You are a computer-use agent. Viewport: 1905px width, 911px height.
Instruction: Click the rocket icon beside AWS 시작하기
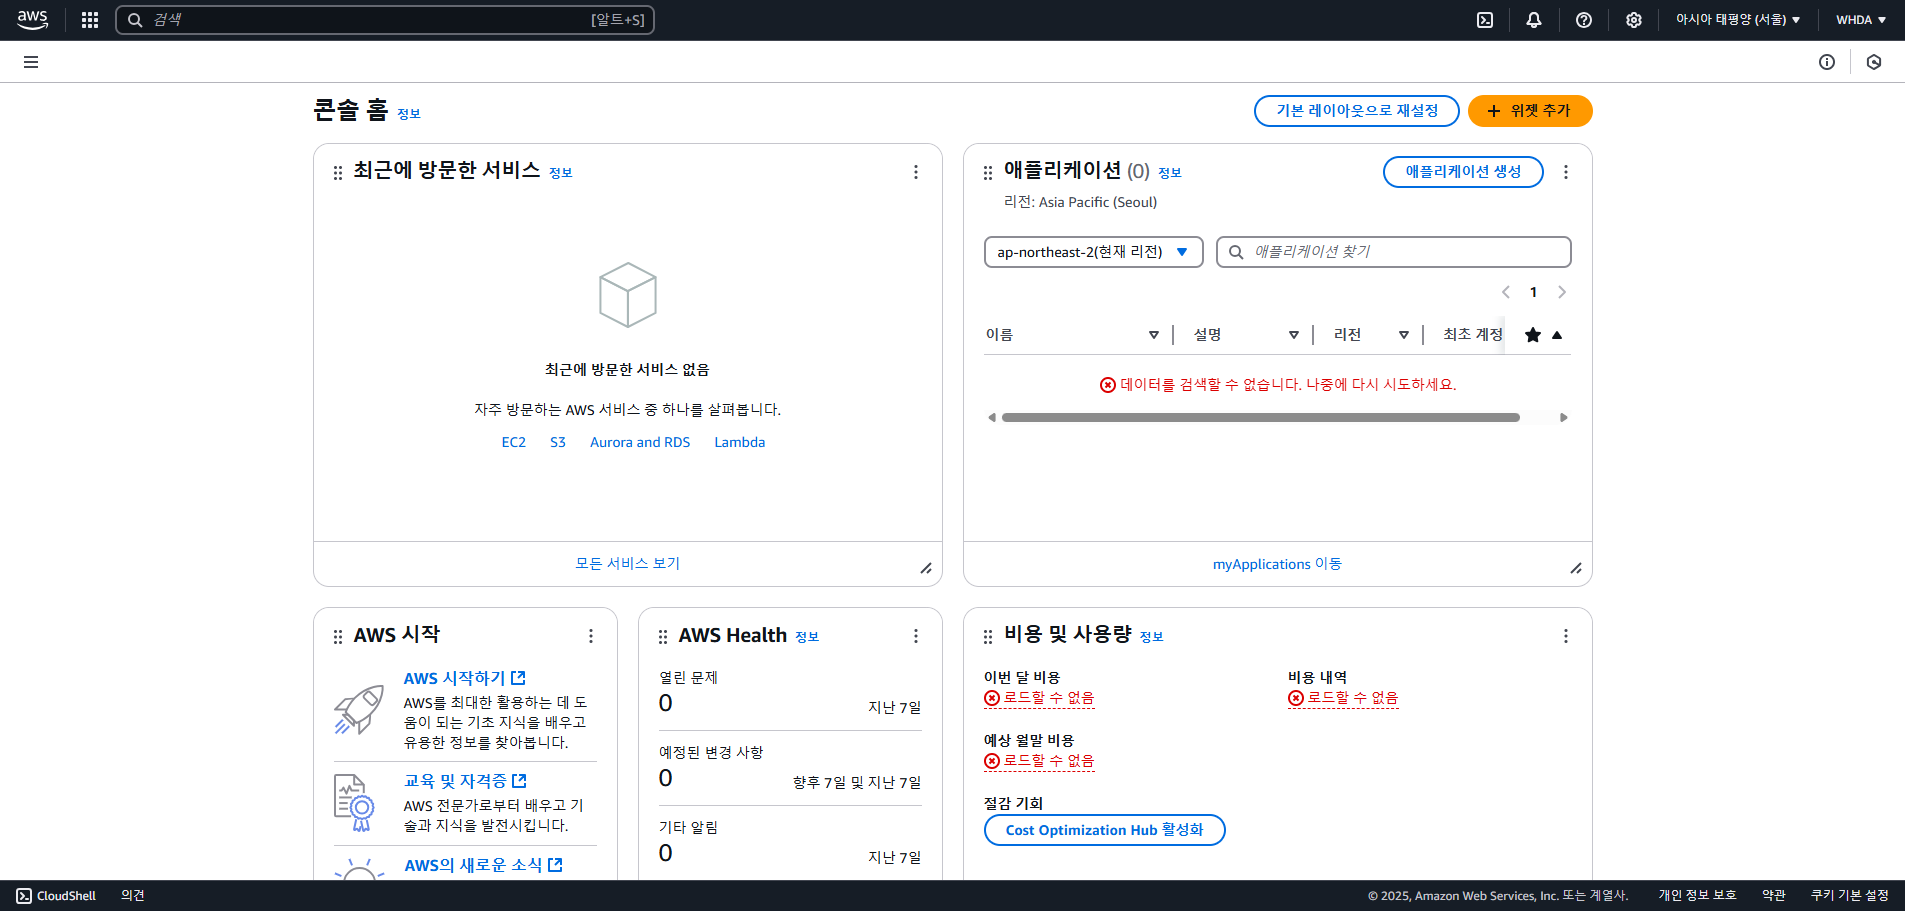pos(359,710)
